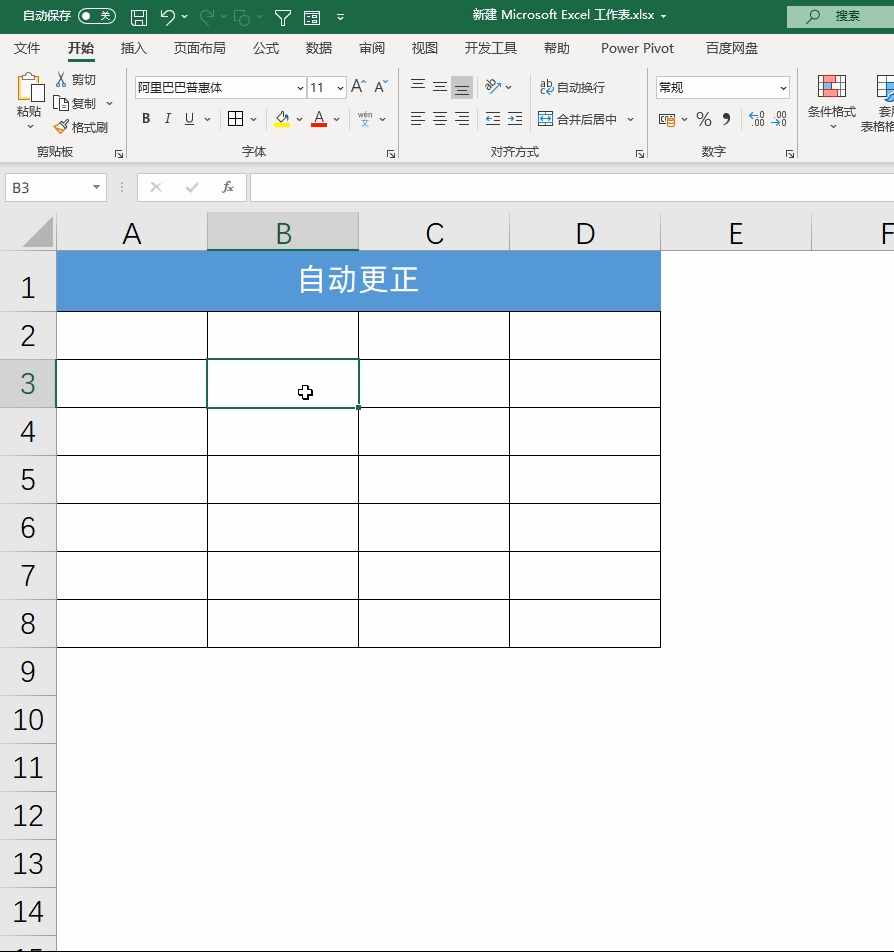Click the Increase Decimal icon
The height and width of the screenshot is (952, 894).
click(x=757, y=119)
